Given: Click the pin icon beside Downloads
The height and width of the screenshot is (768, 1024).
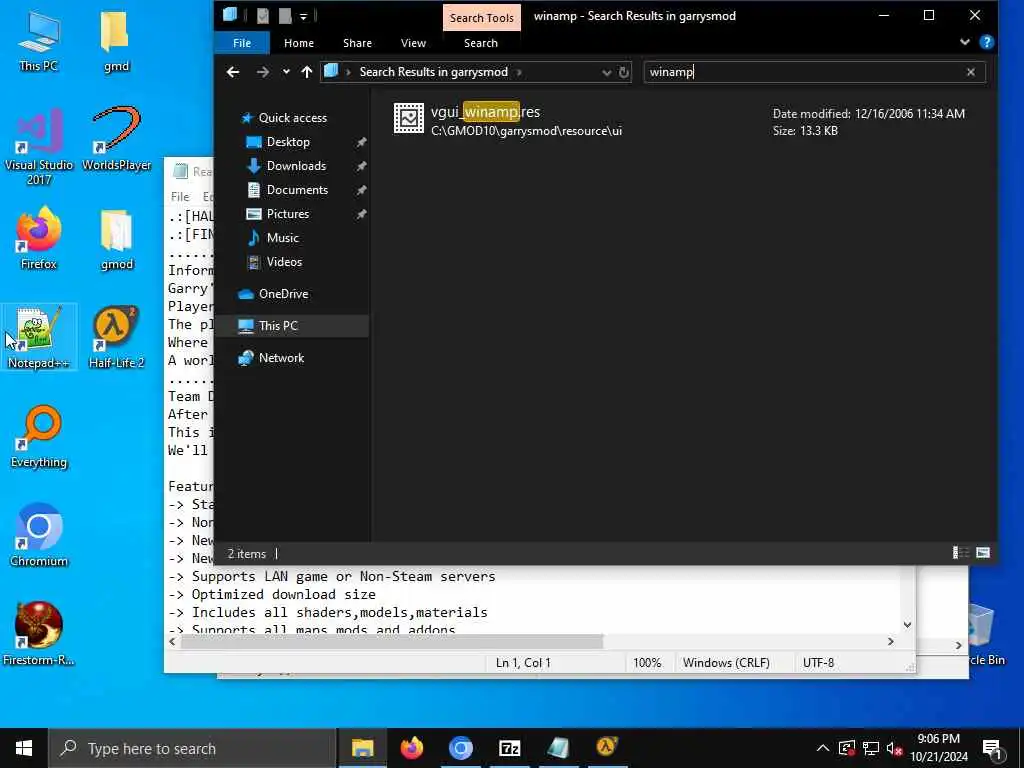Looking at the screenshot, I should pos(361,167).
